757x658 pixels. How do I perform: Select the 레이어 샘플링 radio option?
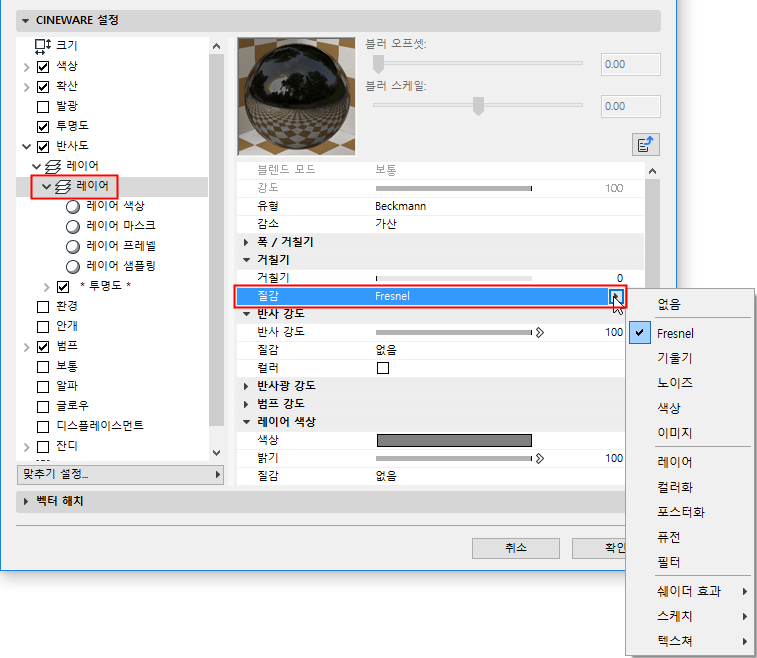tap(73, 266)
